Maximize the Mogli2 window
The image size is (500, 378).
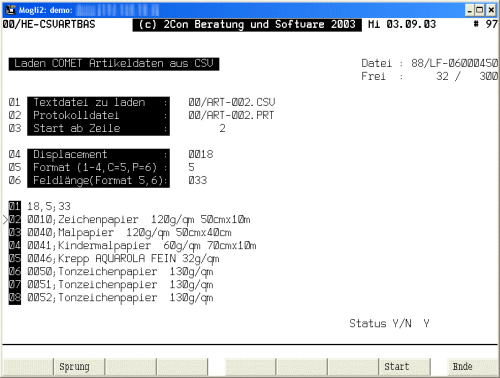coord(480,10)
